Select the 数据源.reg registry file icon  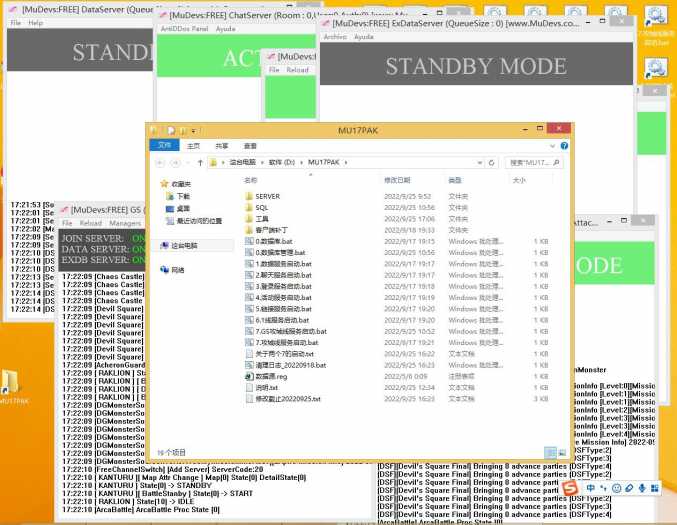pyautogui.click(x=249, y=376)
